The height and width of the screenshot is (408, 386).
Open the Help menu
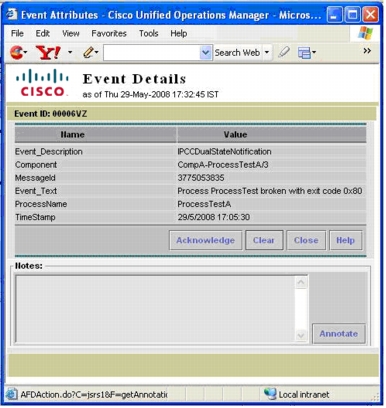(179, 33)
